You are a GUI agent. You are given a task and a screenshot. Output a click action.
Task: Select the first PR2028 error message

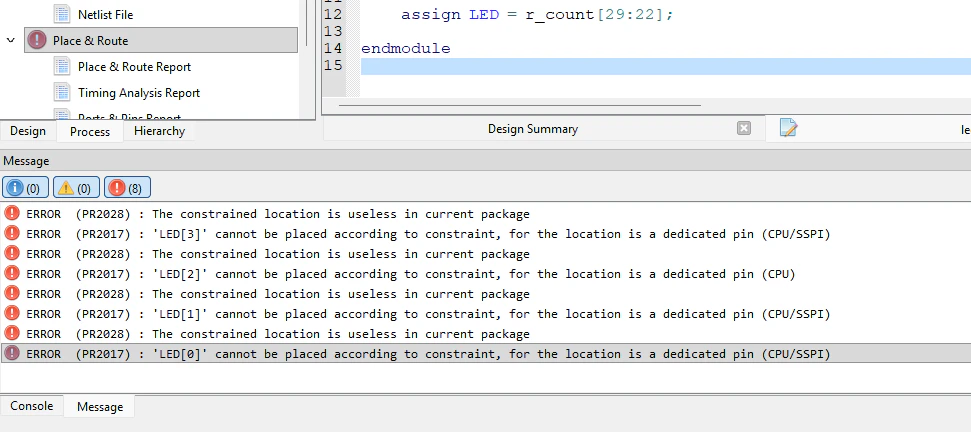(486, 214)
